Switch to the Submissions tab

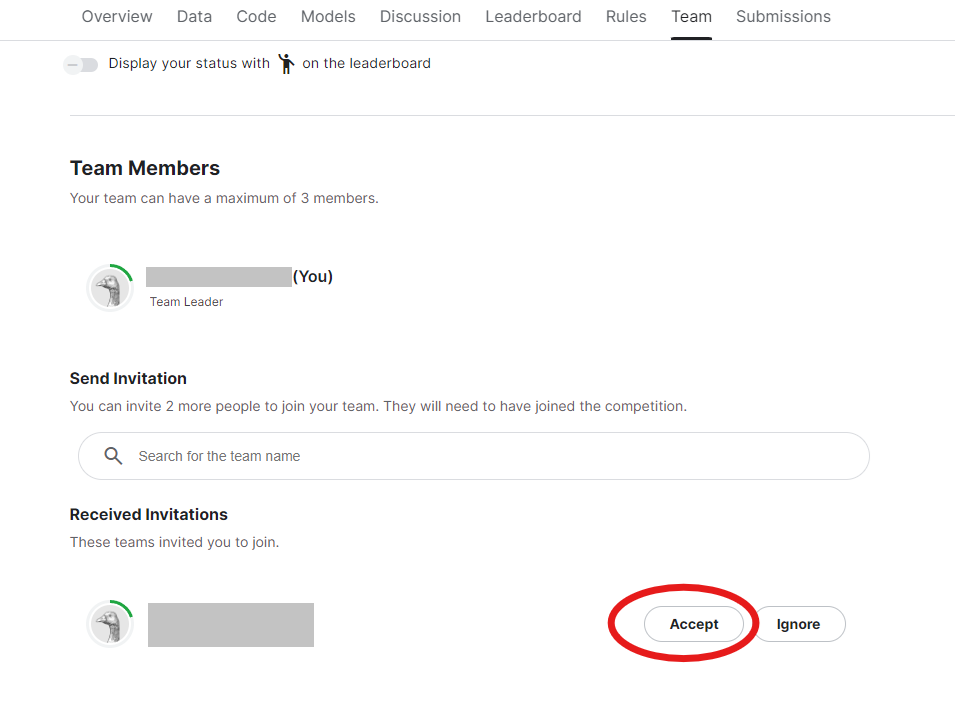[x=783, y=16]
